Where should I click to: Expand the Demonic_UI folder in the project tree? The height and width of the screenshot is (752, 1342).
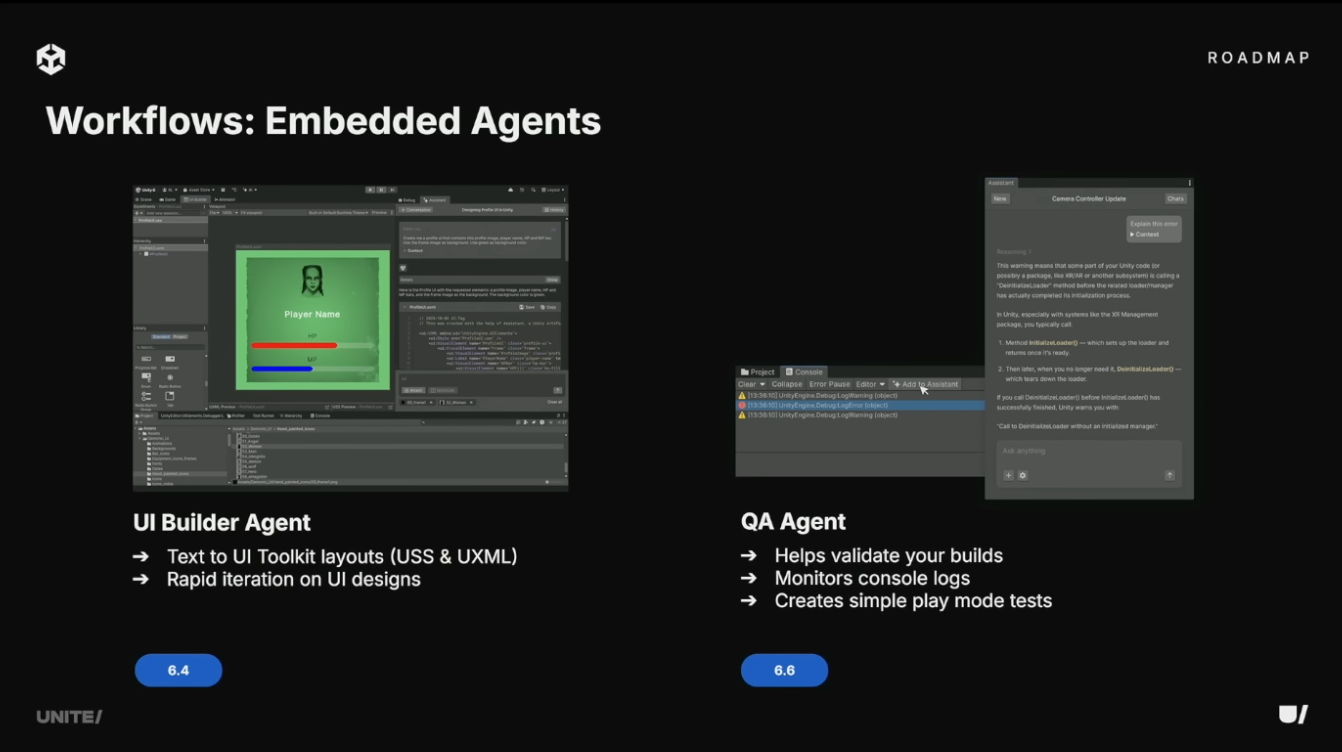(140, 439)
